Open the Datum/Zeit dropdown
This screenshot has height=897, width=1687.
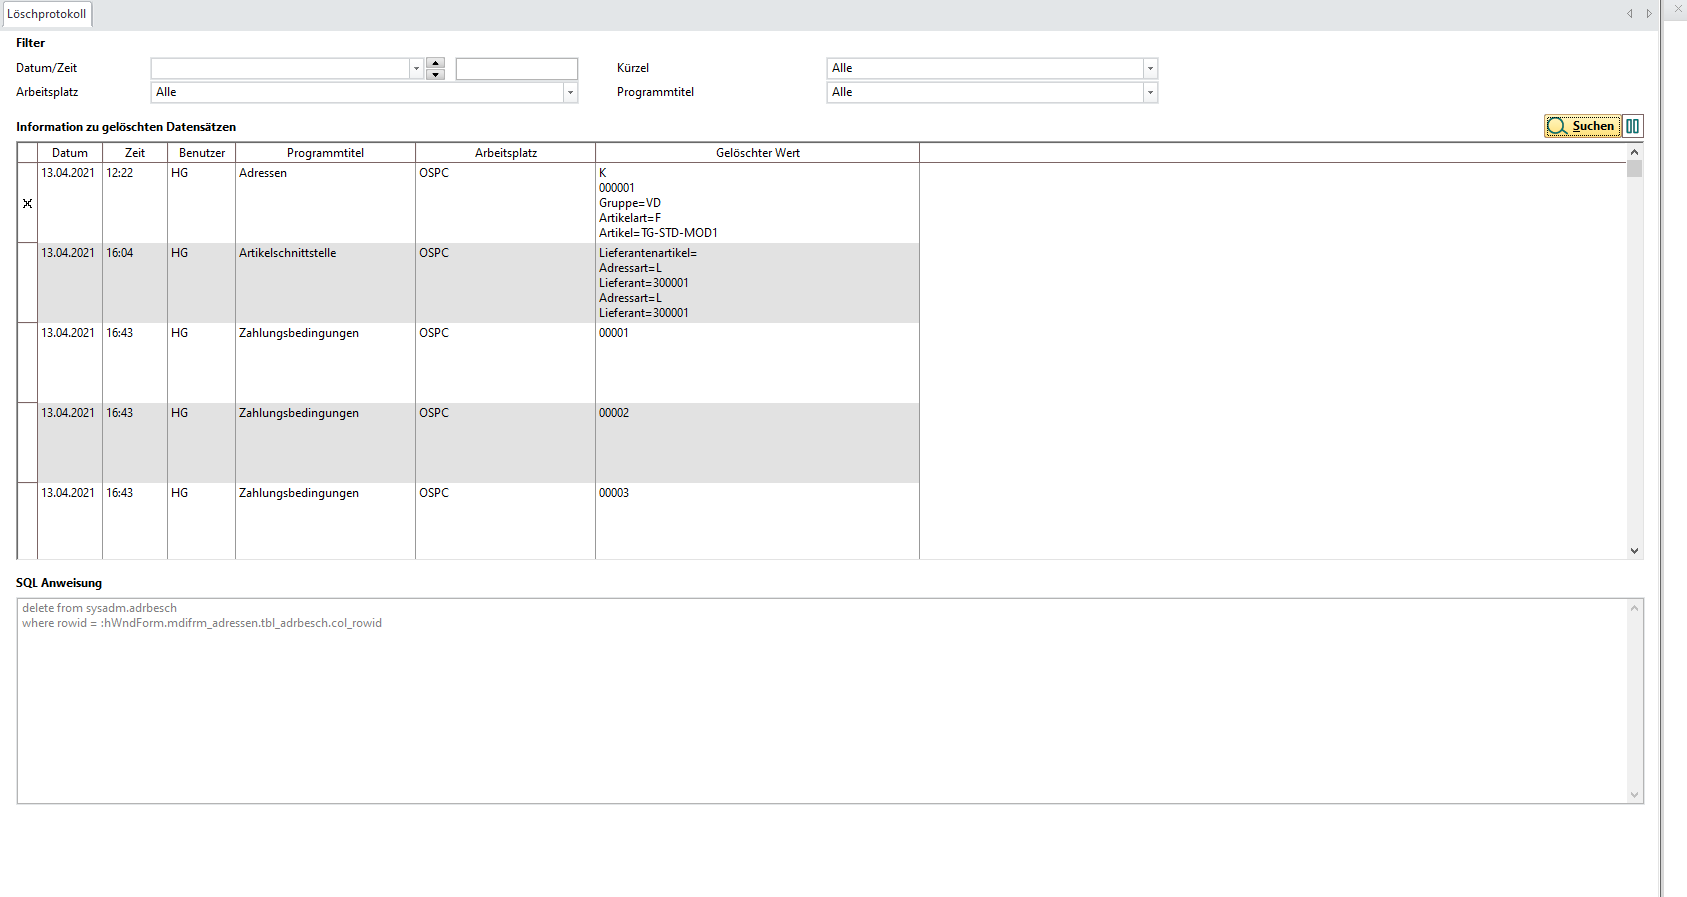click(x=417, y=68)
